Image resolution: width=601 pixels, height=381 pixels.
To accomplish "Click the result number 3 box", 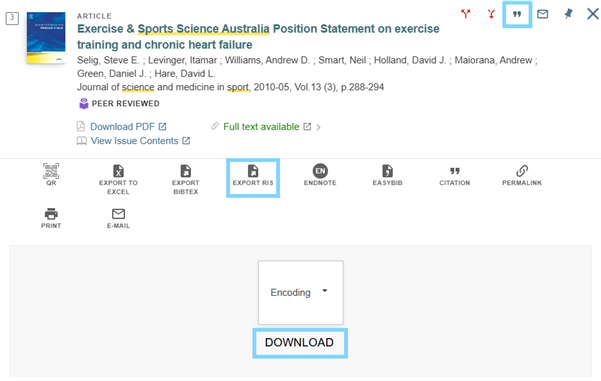I will [12, 18].
